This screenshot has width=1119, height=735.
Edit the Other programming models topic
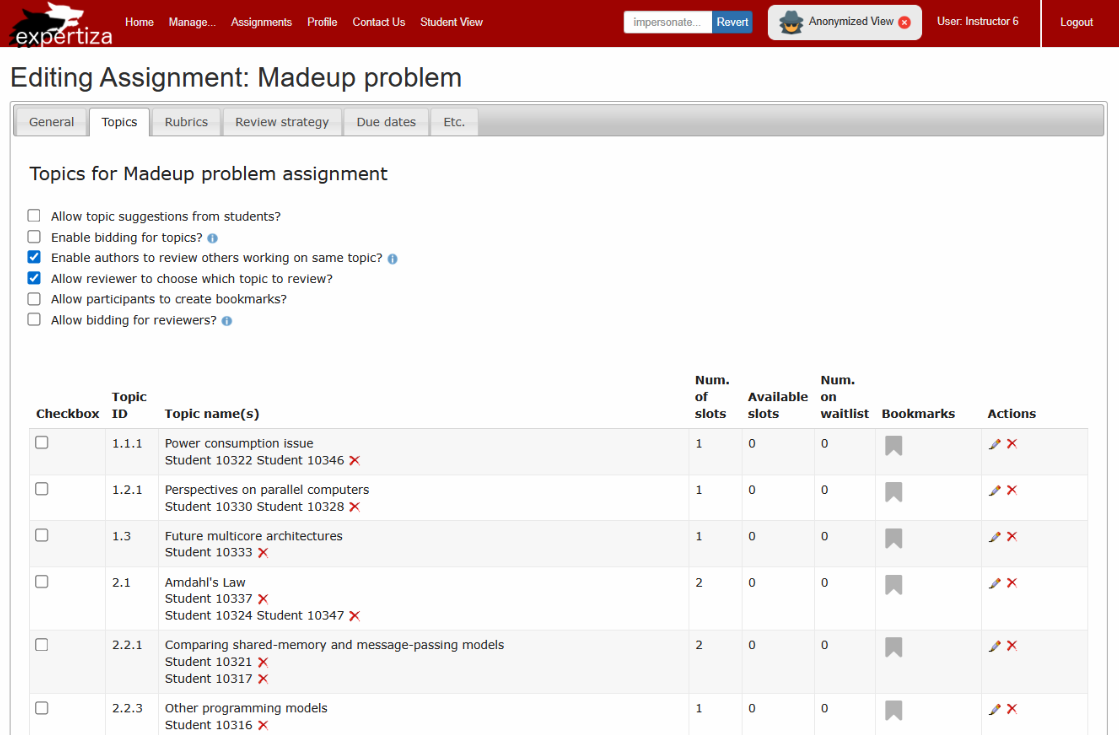(x=994, y=709)
